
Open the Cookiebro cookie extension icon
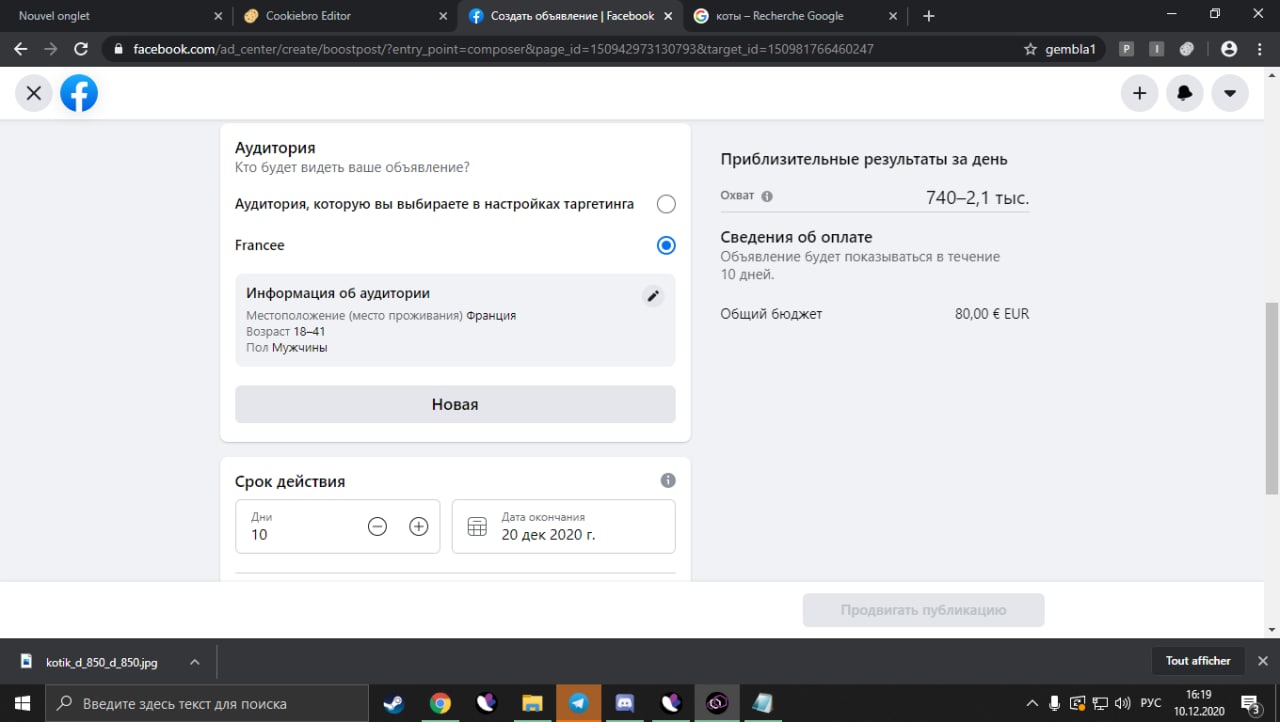pyautogui.click(x=1187, y=48)
